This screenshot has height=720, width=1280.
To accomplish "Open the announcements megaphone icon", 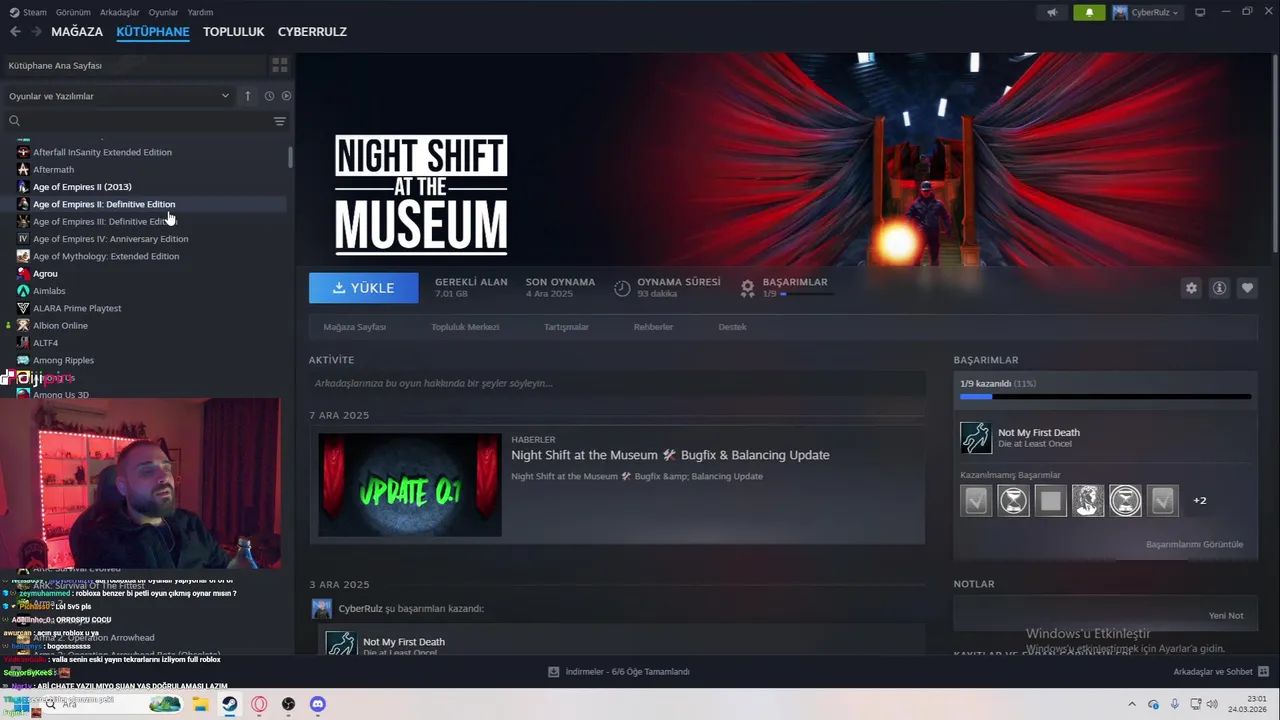I will 1052,12.
